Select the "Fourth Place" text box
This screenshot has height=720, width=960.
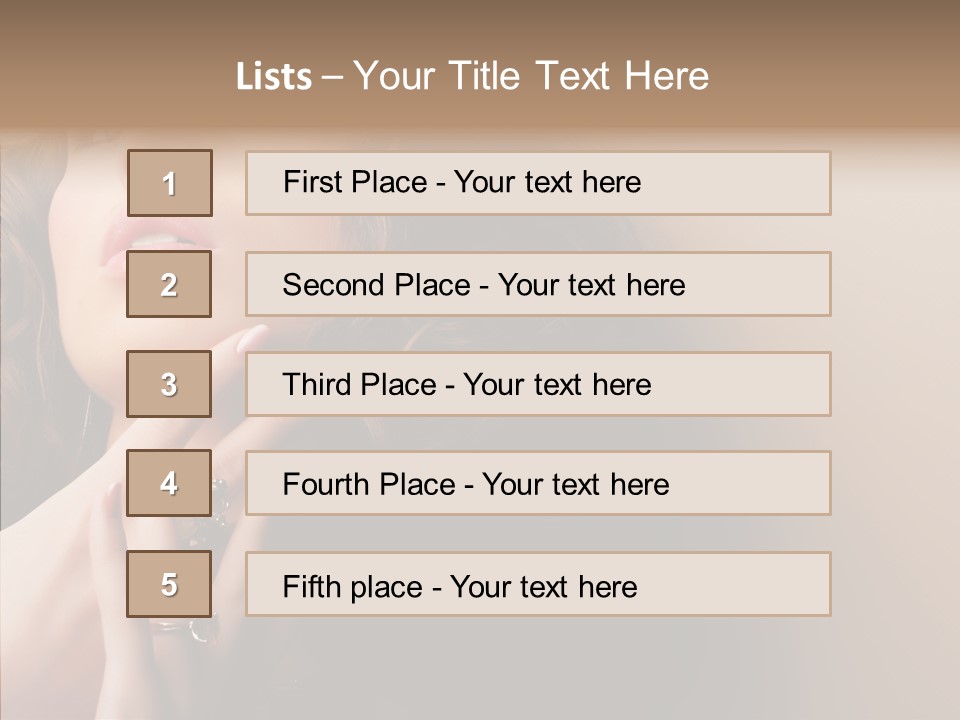pyautogui.click(x=538, y=484)
